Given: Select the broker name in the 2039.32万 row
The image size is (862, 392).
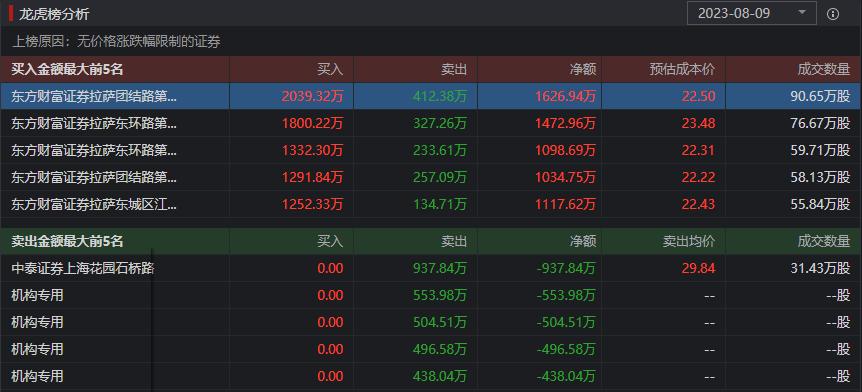Looking at the screenshot, I should point(94,96).
